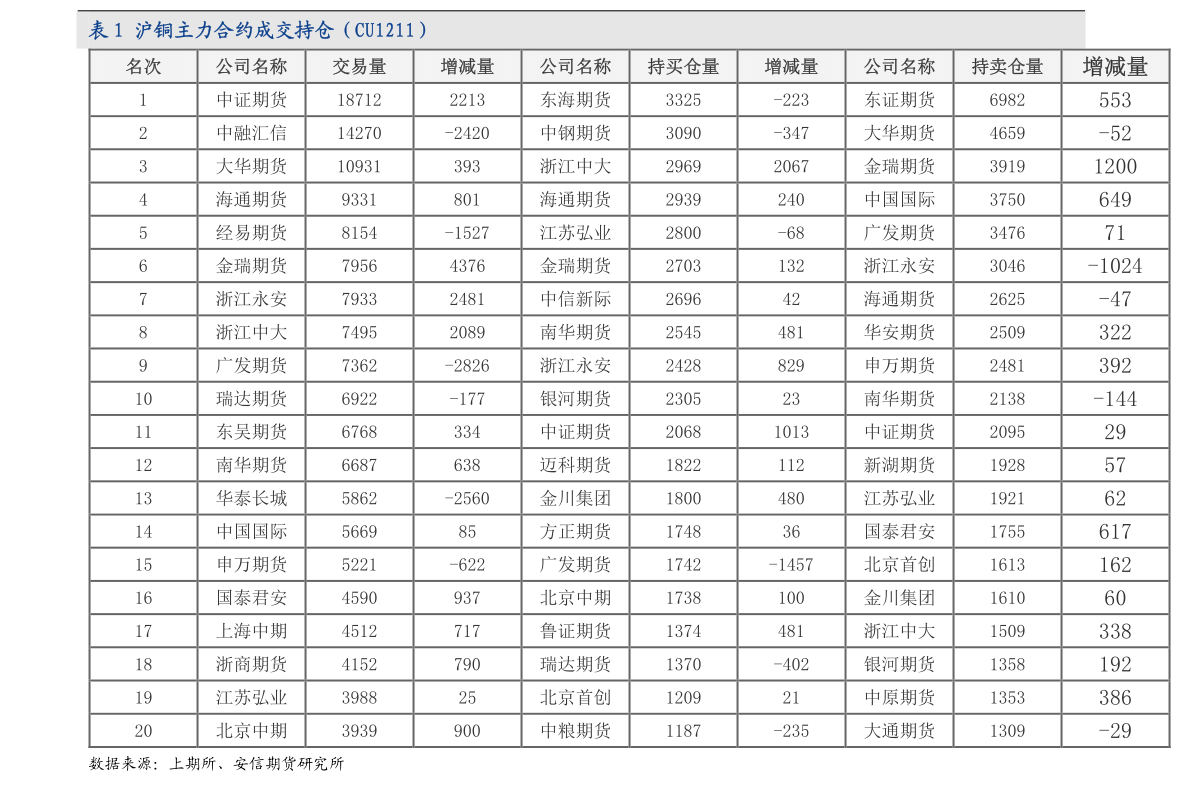Click the rightmost 增减量 header cell

1114,66
